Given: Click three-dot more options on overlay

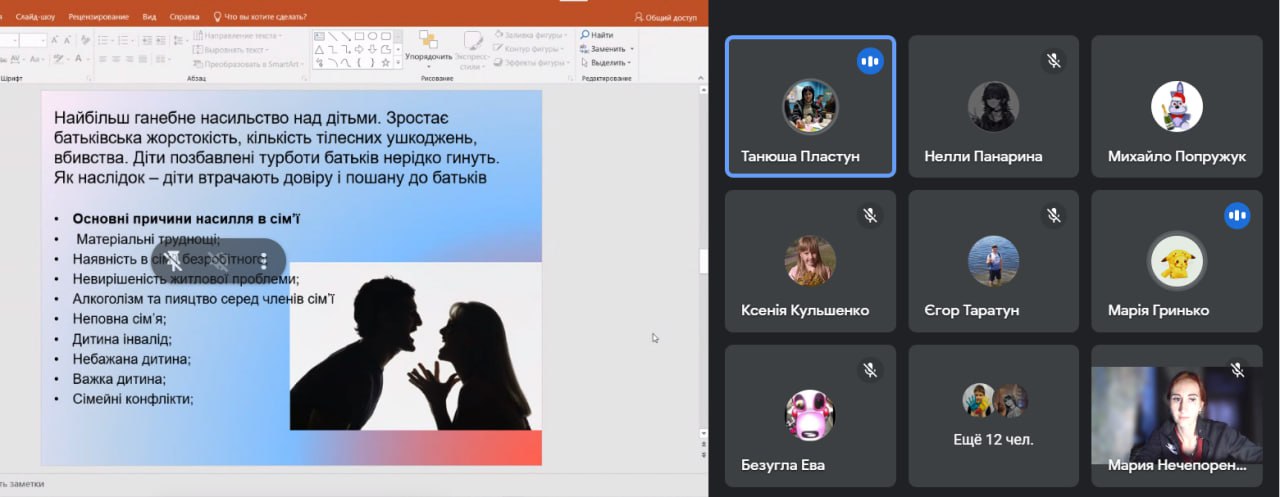Looking at the screenshot, I should [263, 261].
